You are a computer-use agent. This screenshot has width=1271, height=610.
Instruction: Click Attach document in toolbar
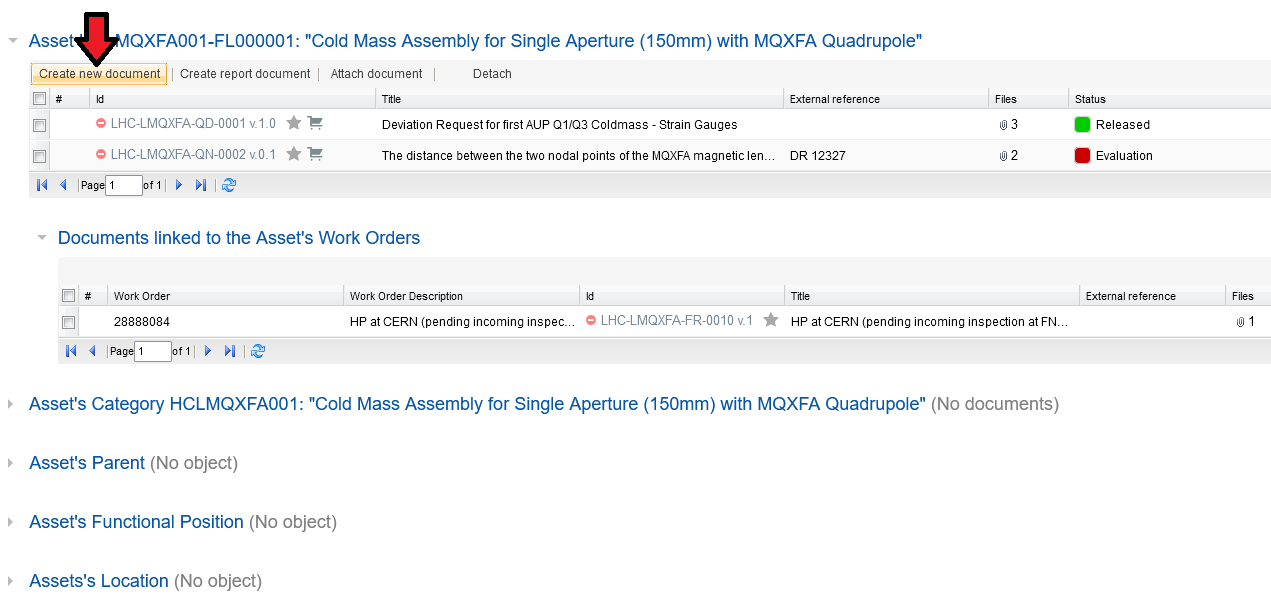376,74
